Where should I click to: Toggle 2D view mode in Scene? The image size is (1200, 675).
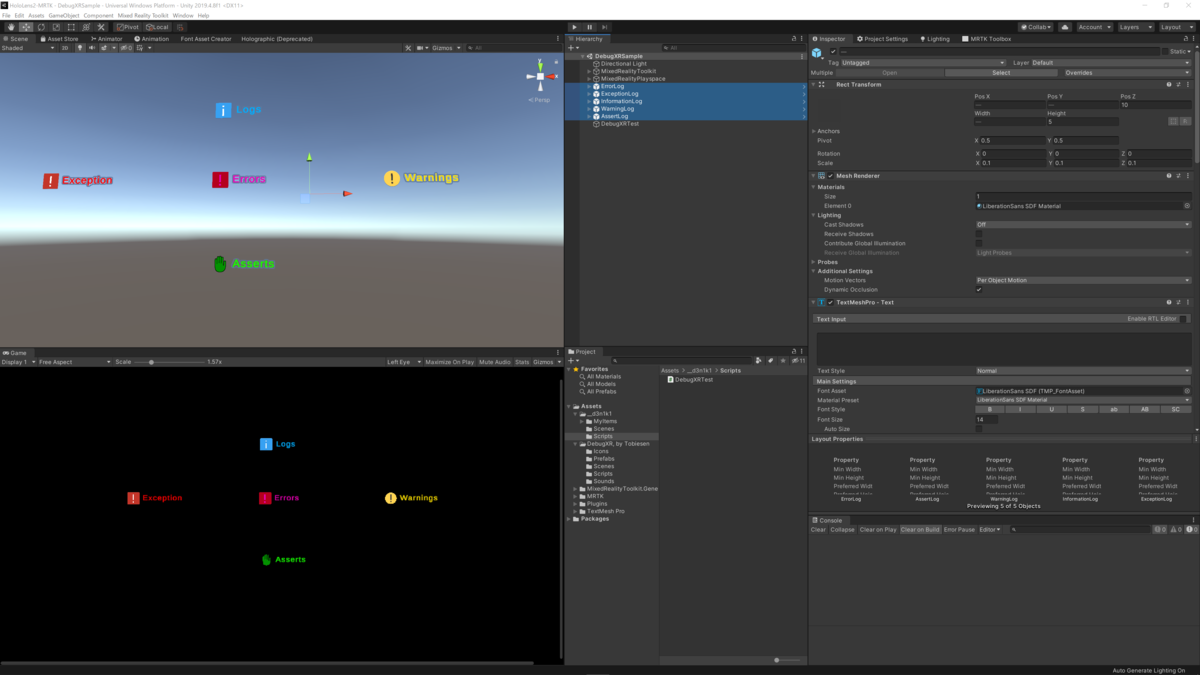(65, 47)
